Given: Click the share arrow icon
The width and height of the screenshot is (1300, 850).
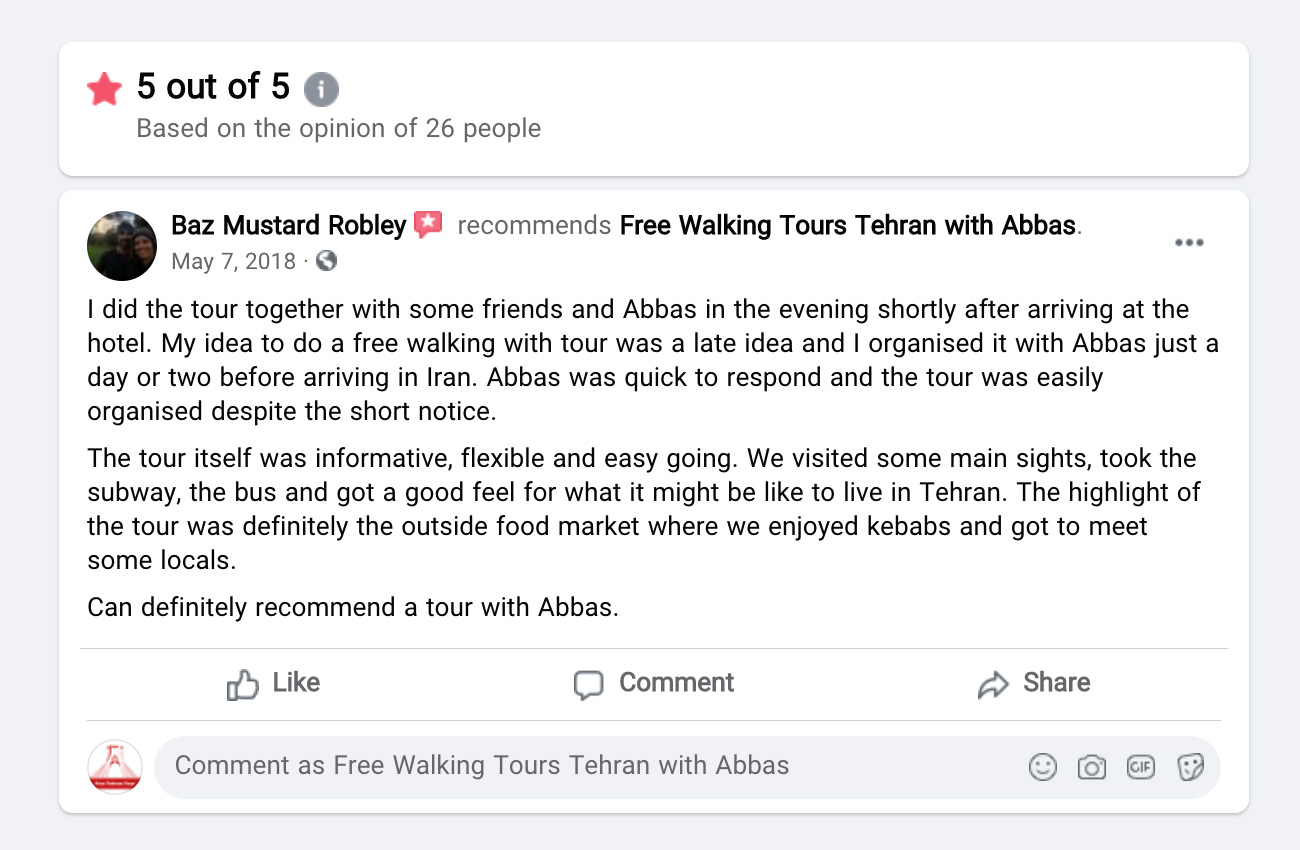Looking at the screenshot, I should [x=993, y=685].
